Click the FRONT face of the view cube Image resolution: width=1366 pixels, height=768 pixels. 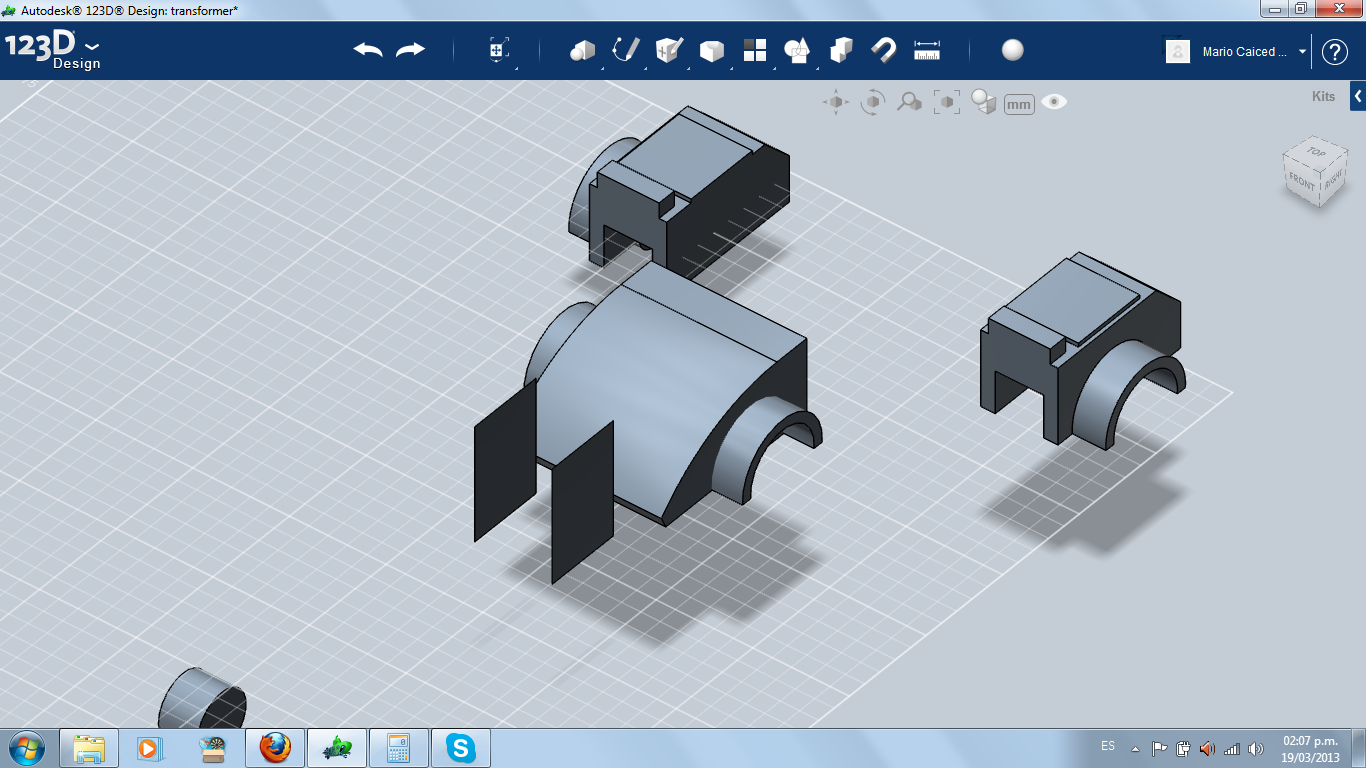(1302, 181)
